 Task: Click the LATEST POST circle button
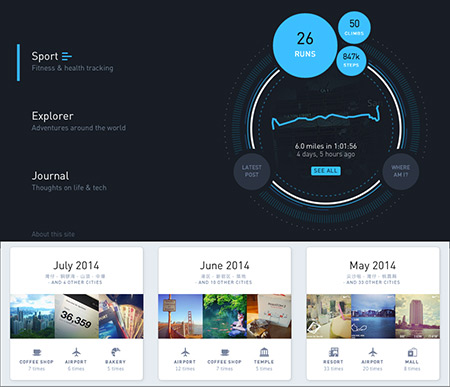(252, 171)
